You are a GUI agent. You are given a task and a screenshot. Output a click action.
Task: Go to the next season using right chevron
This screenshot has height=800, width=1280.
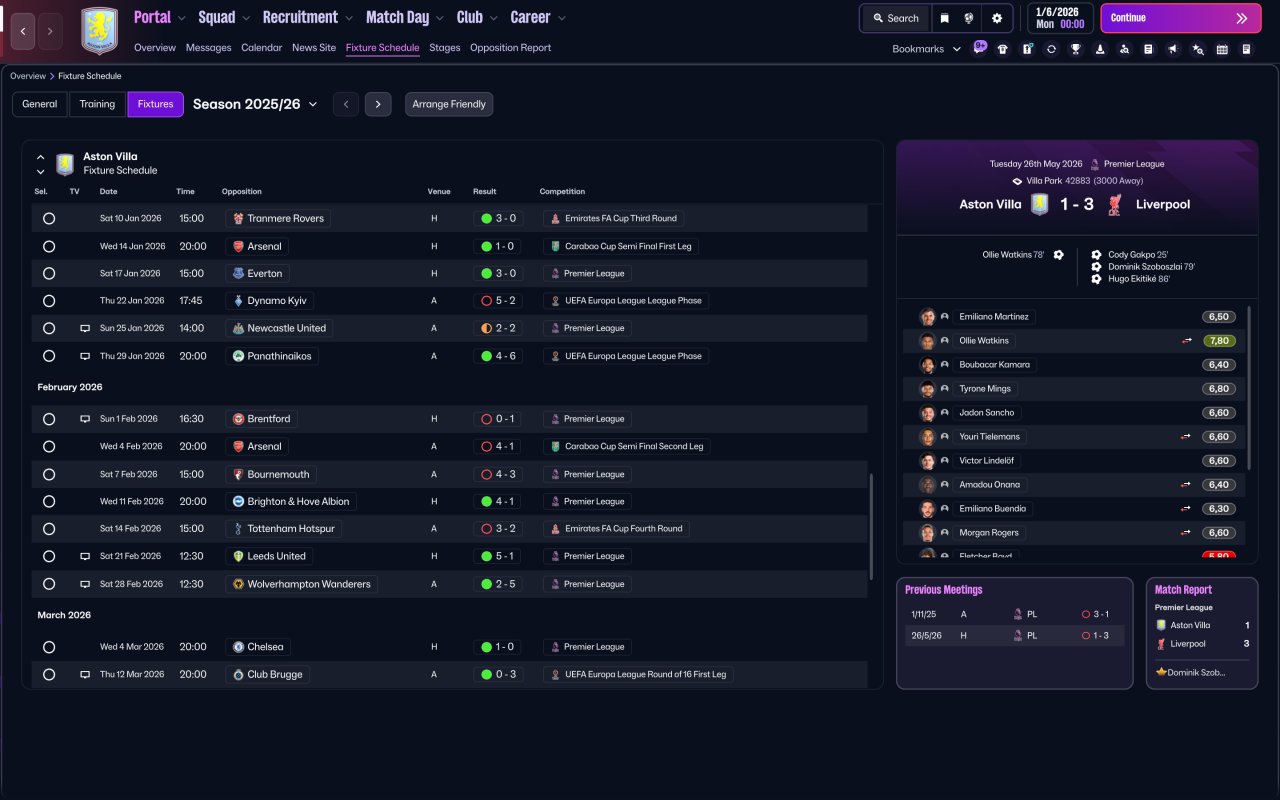pos(378,104)
